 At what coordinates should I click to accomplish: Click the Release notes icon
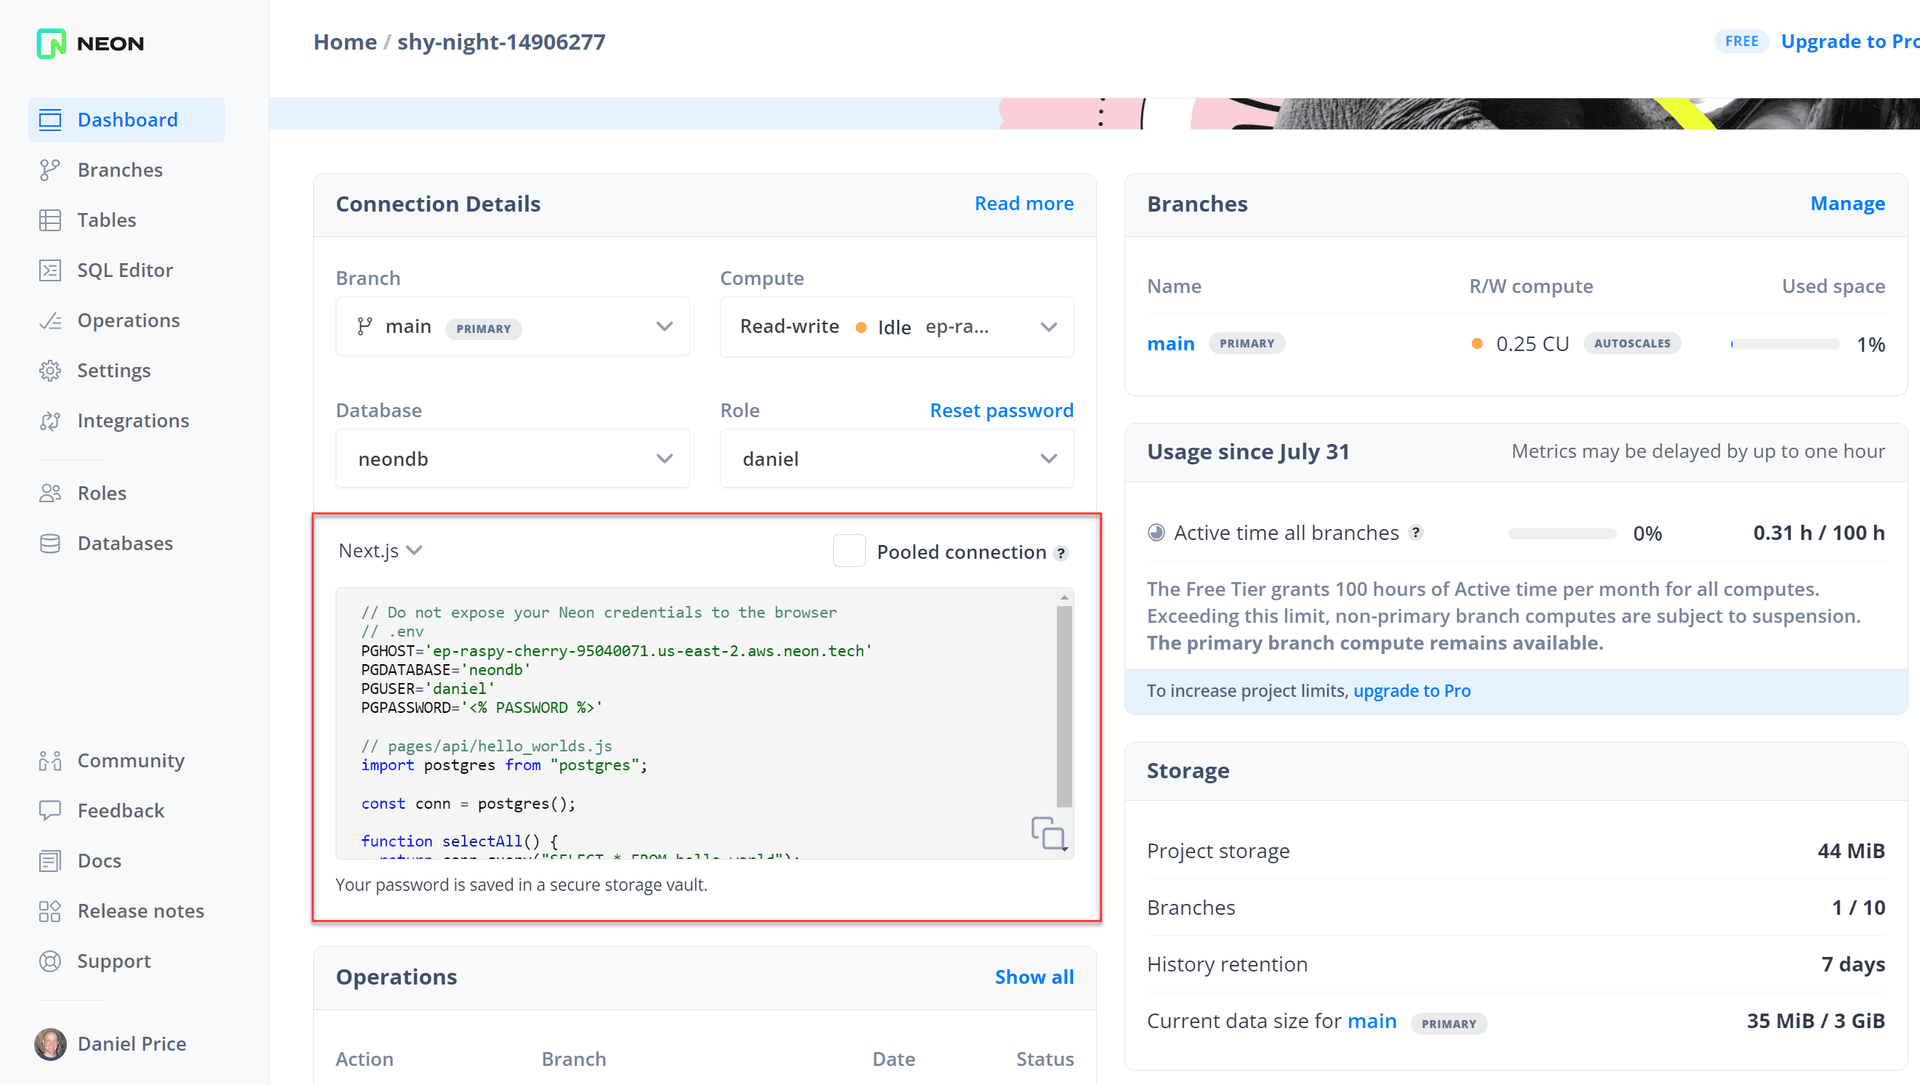(50, 911)
